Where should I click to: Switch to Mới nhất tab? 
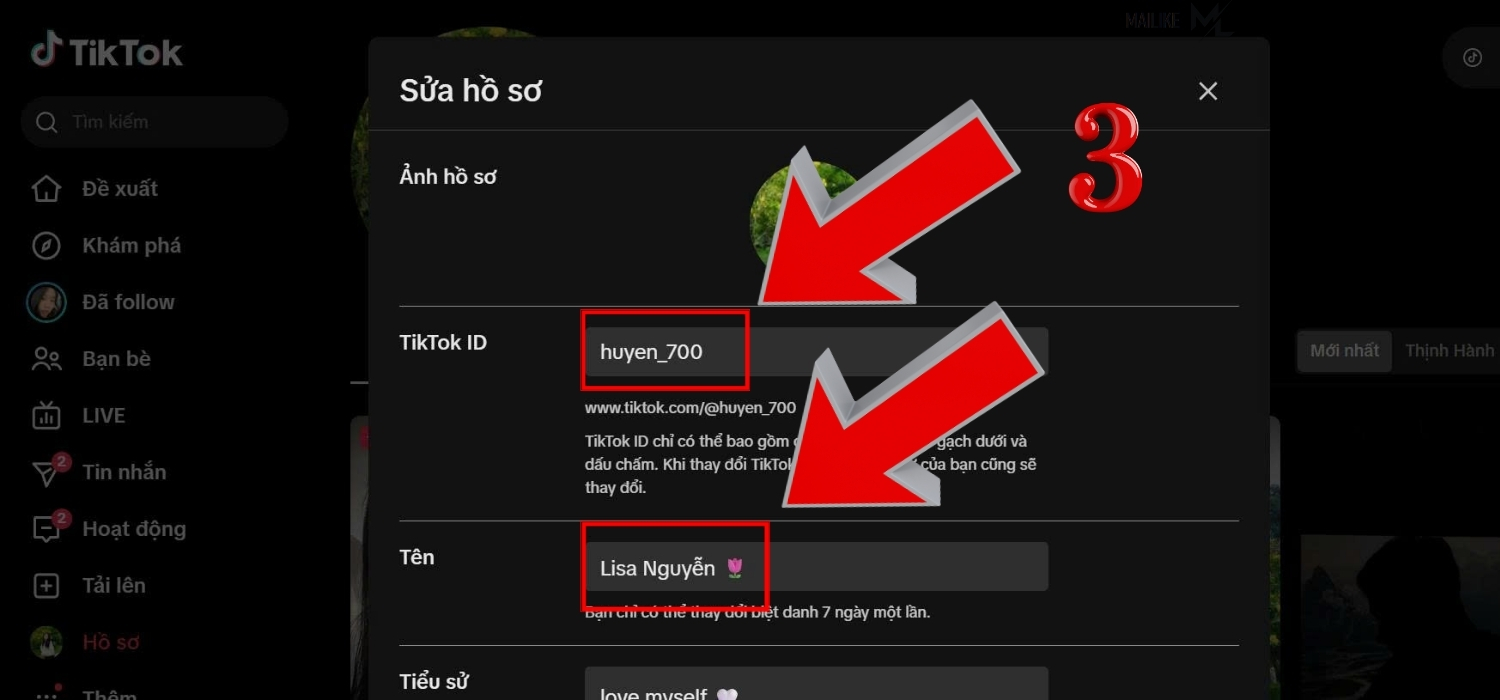pos(1344,351)
